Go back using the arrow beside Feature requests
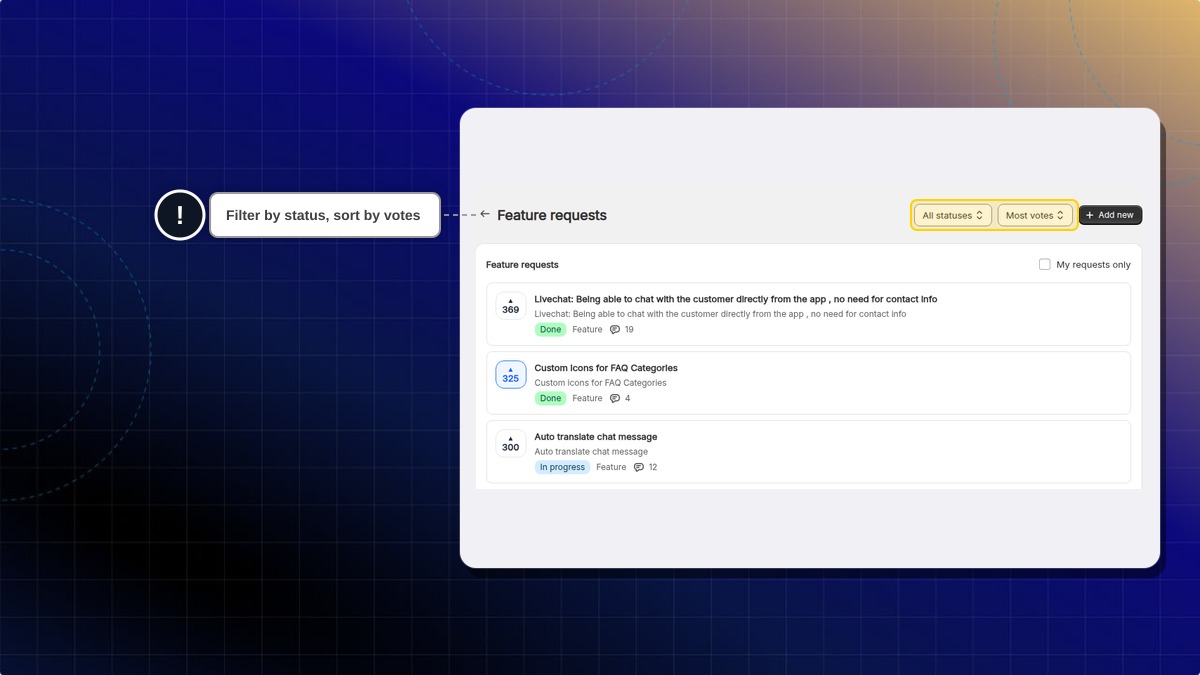Viewport: 1200px width, 675px height. [x=485, y=214]
